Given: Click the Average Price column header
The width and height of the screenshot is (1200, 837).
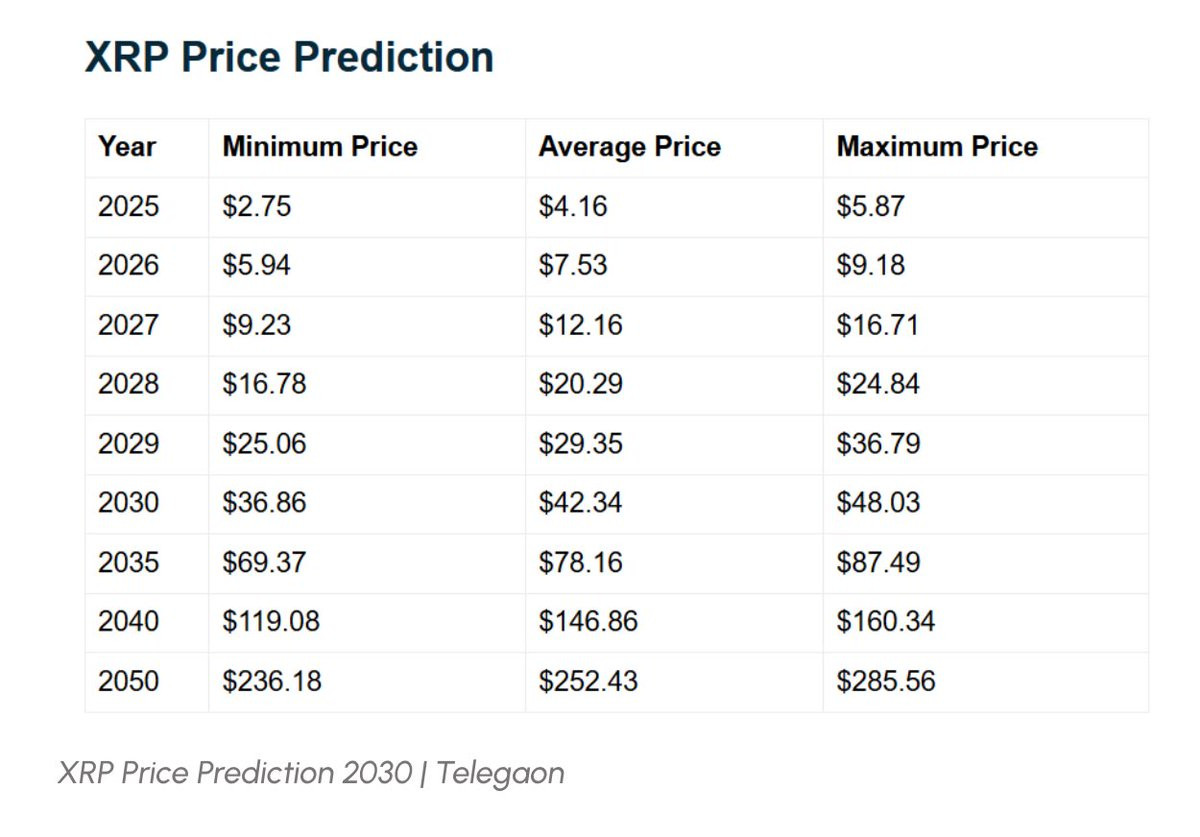Looking at the screenshot, I should click(x=629, y=147).
